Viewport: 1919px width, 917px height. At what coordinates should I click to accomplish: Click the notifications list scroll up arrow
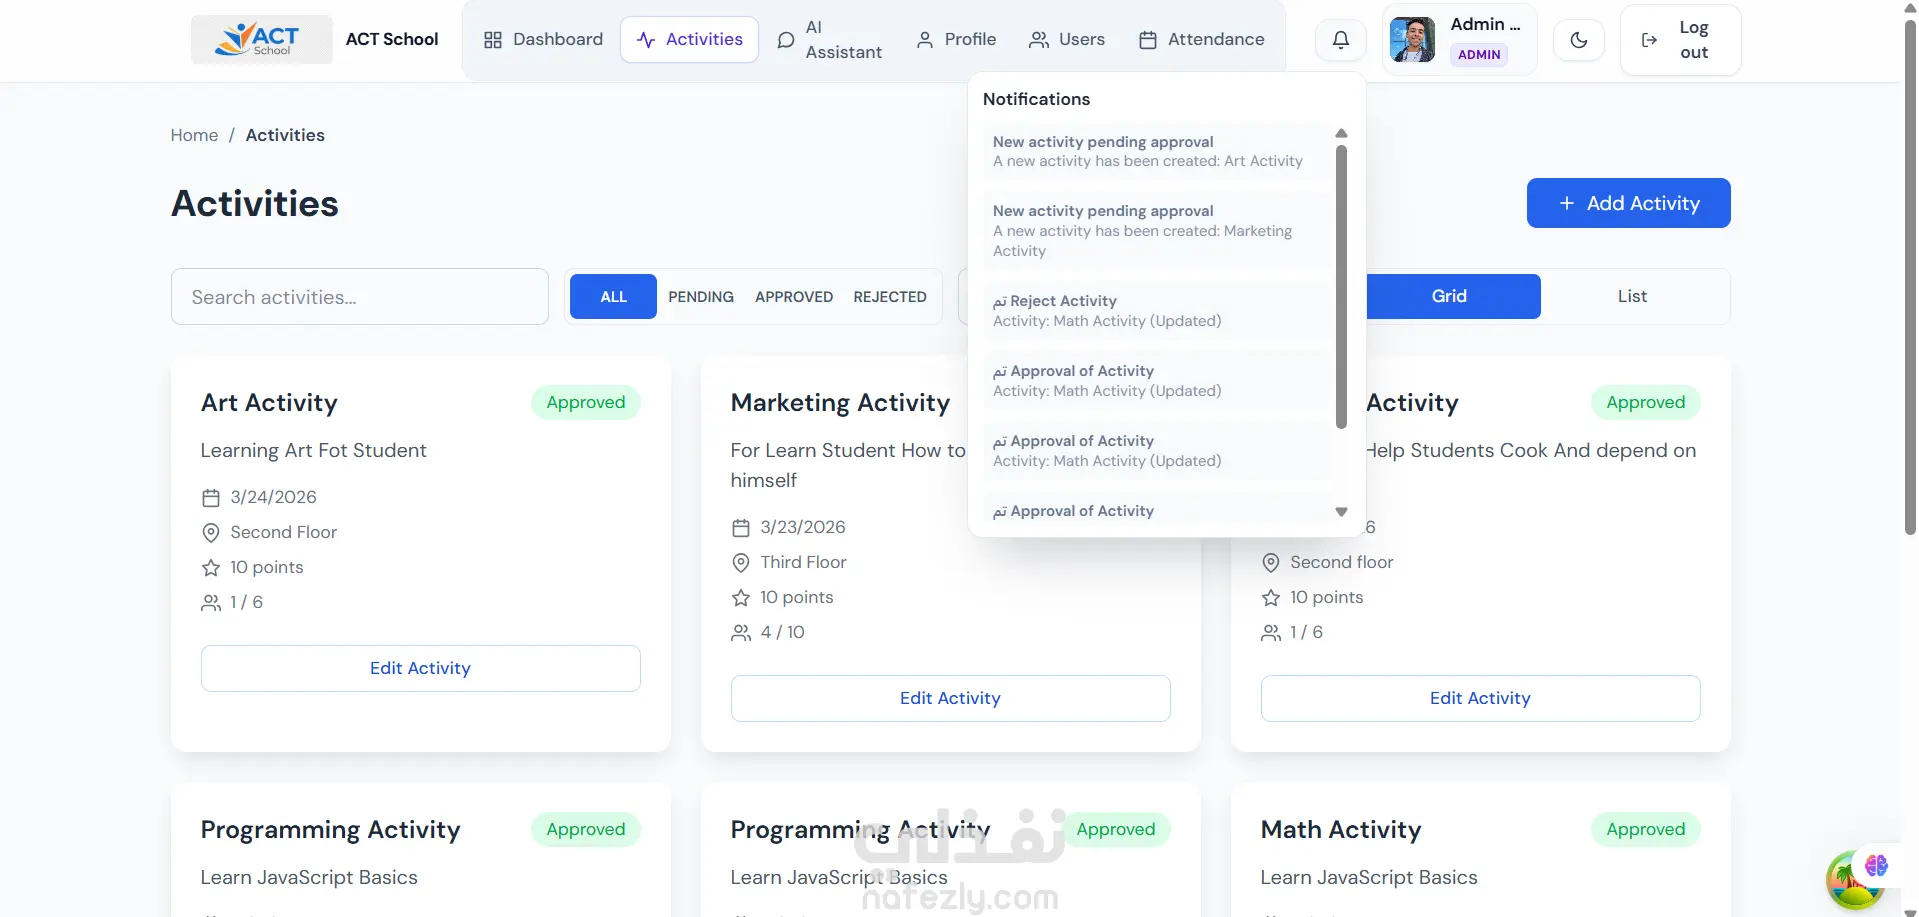click(x=1342, y=133)
